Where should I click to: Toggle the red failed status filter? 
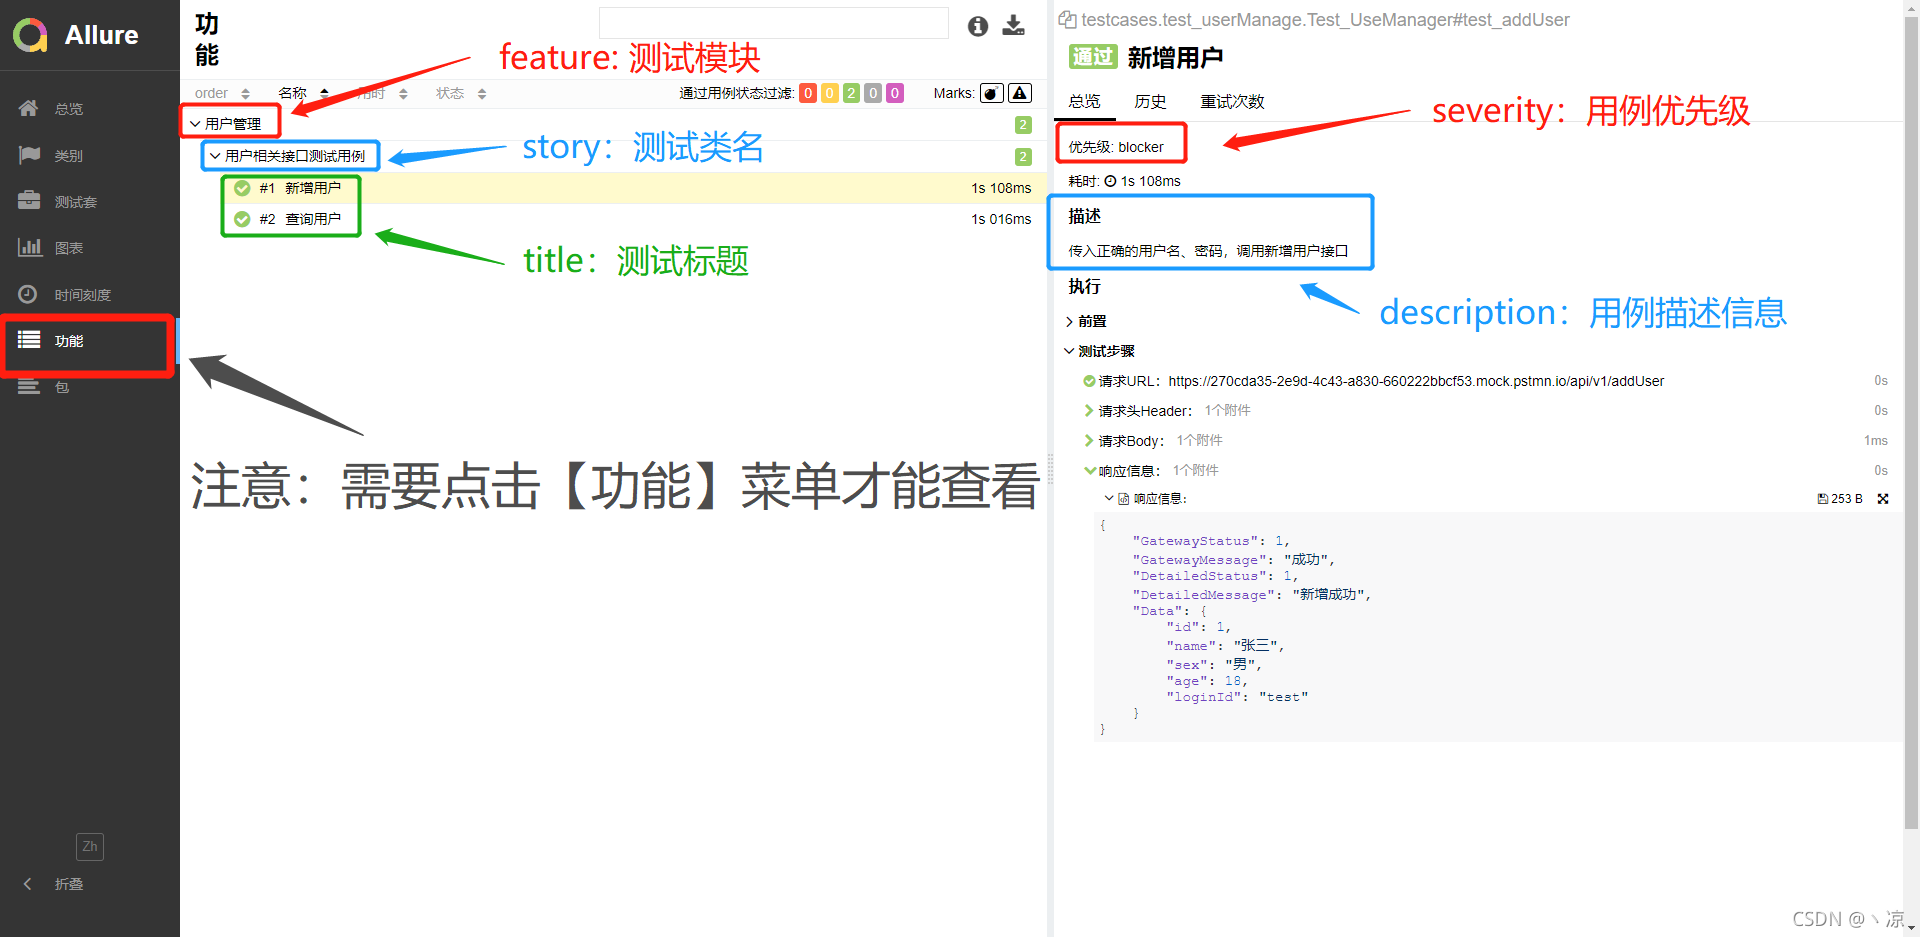(x=808, y=93)
